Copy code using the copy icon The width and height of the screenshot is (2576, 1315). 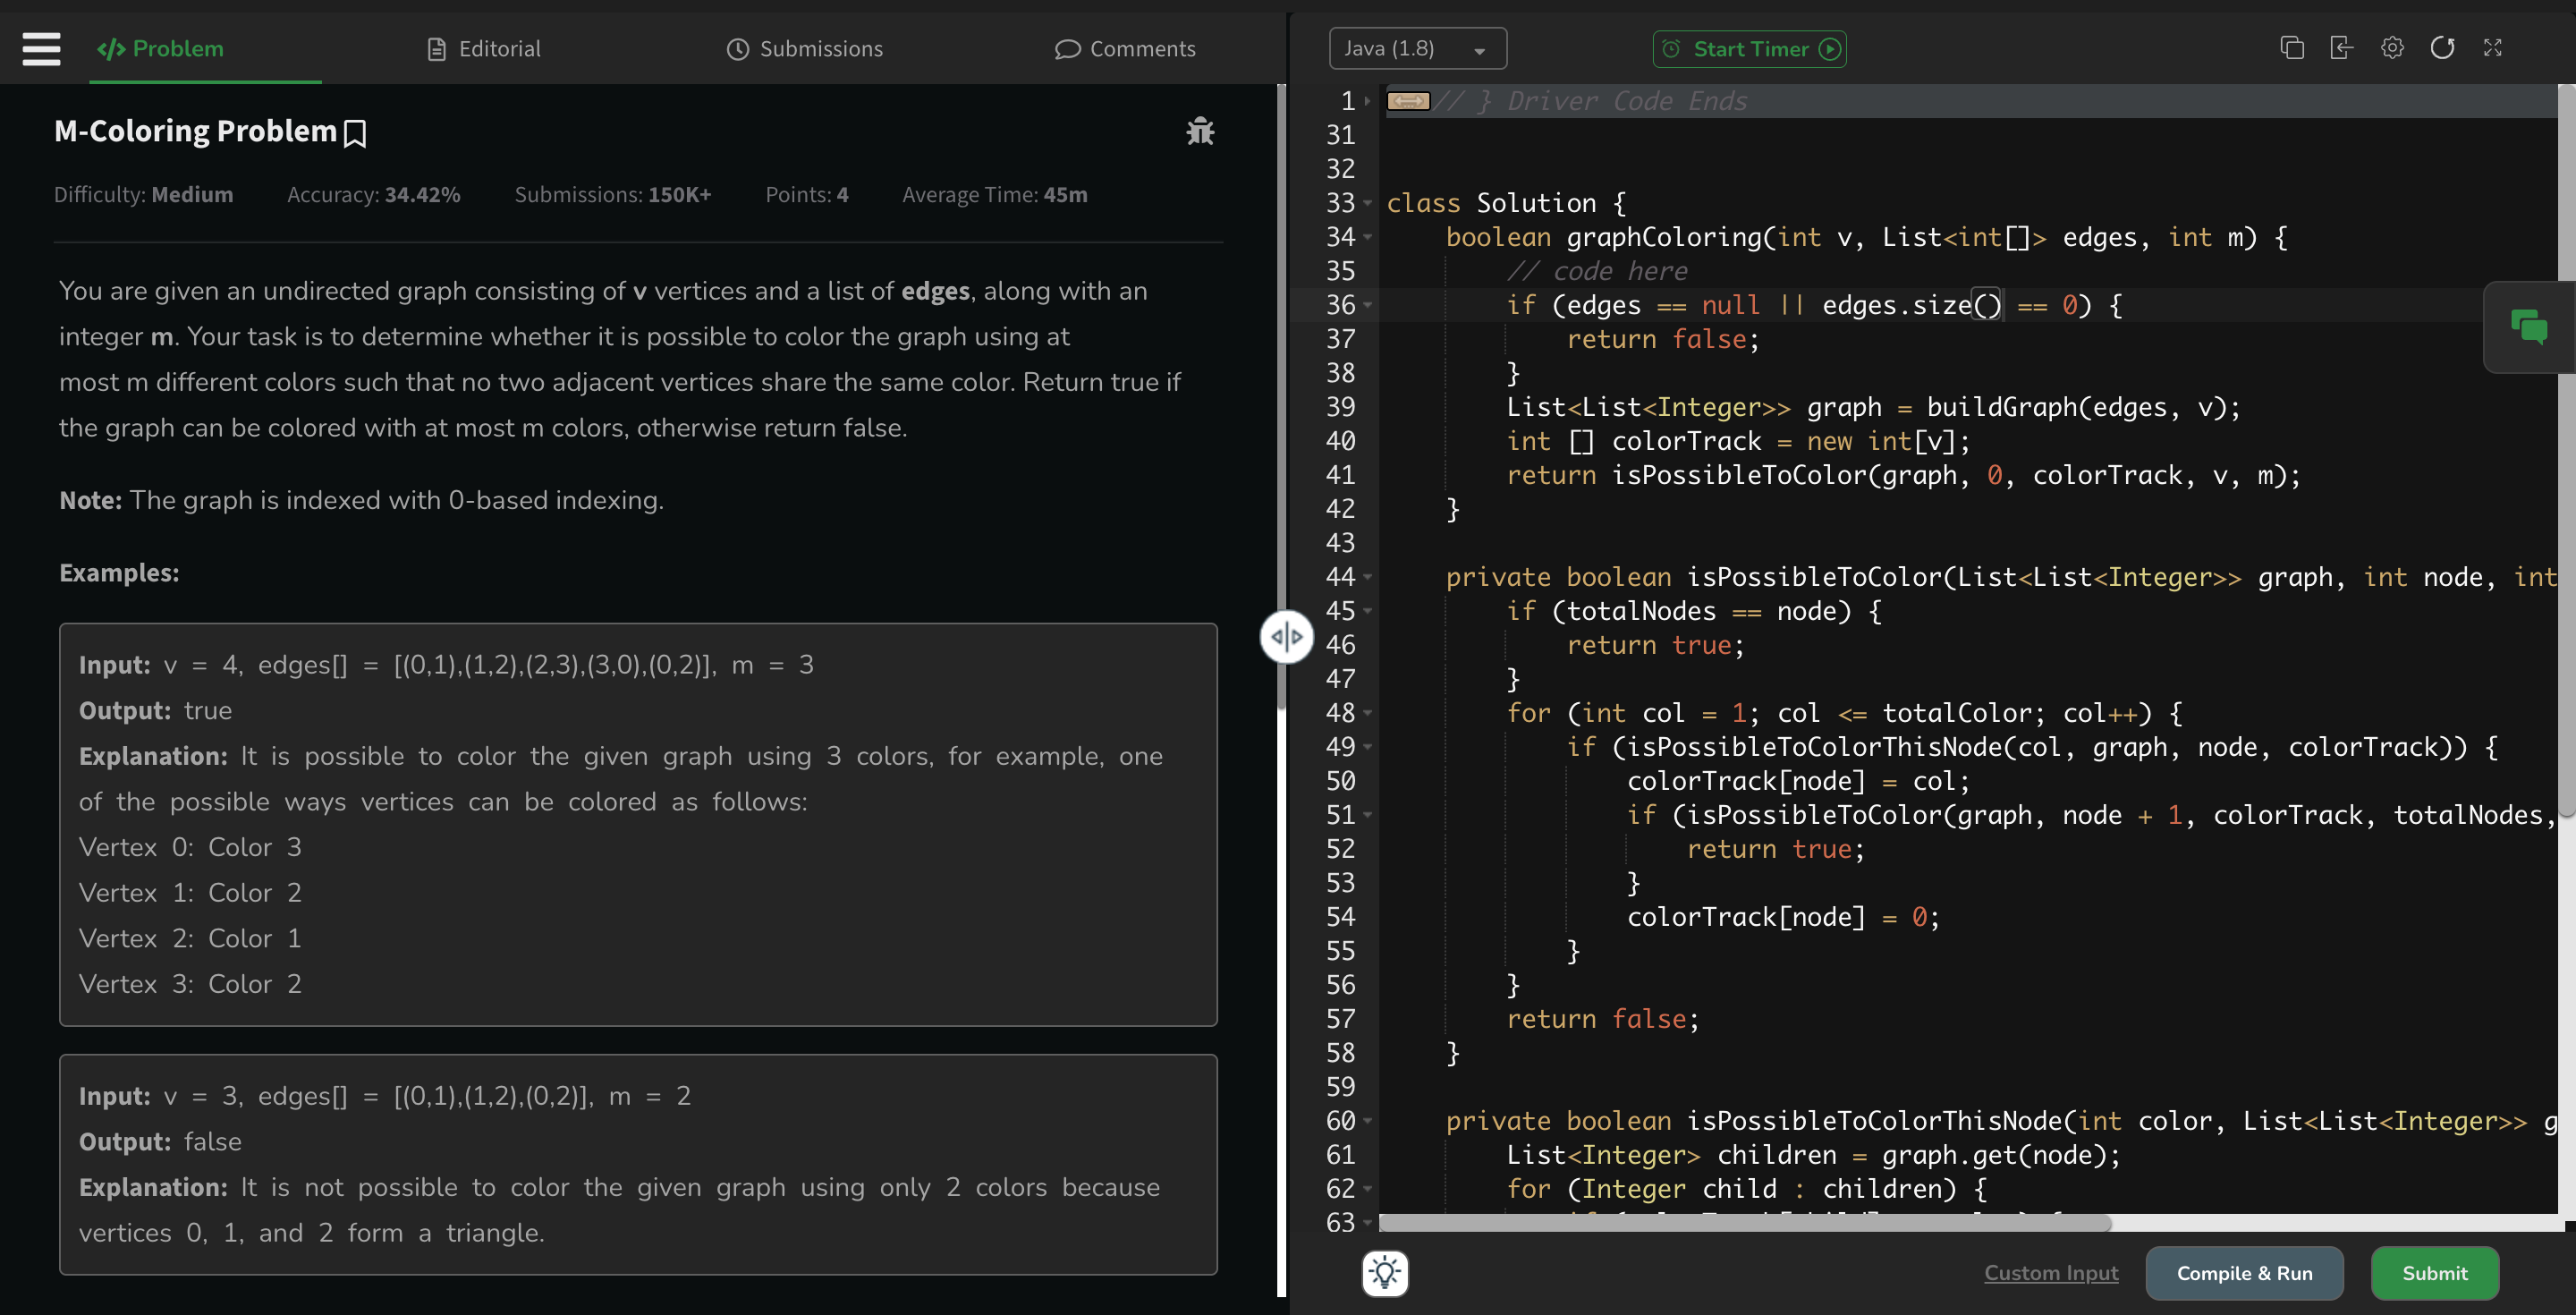pos(2291,48)
